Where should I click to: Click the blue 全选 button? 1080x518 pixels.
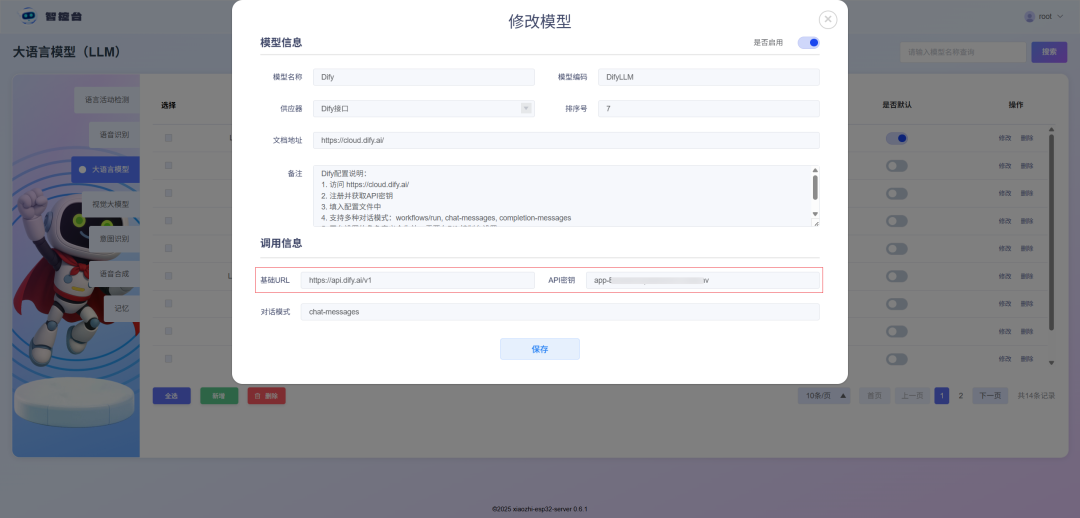[172, 396]
